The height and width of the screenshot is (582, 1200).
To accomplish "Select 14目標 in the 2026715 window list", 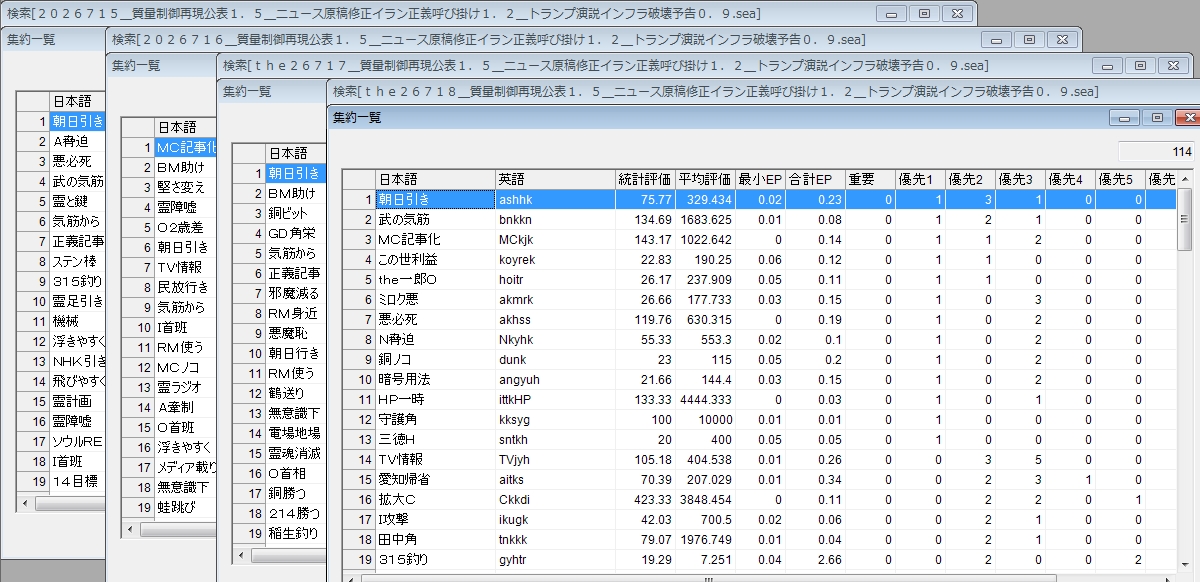I will click(76, 481).
